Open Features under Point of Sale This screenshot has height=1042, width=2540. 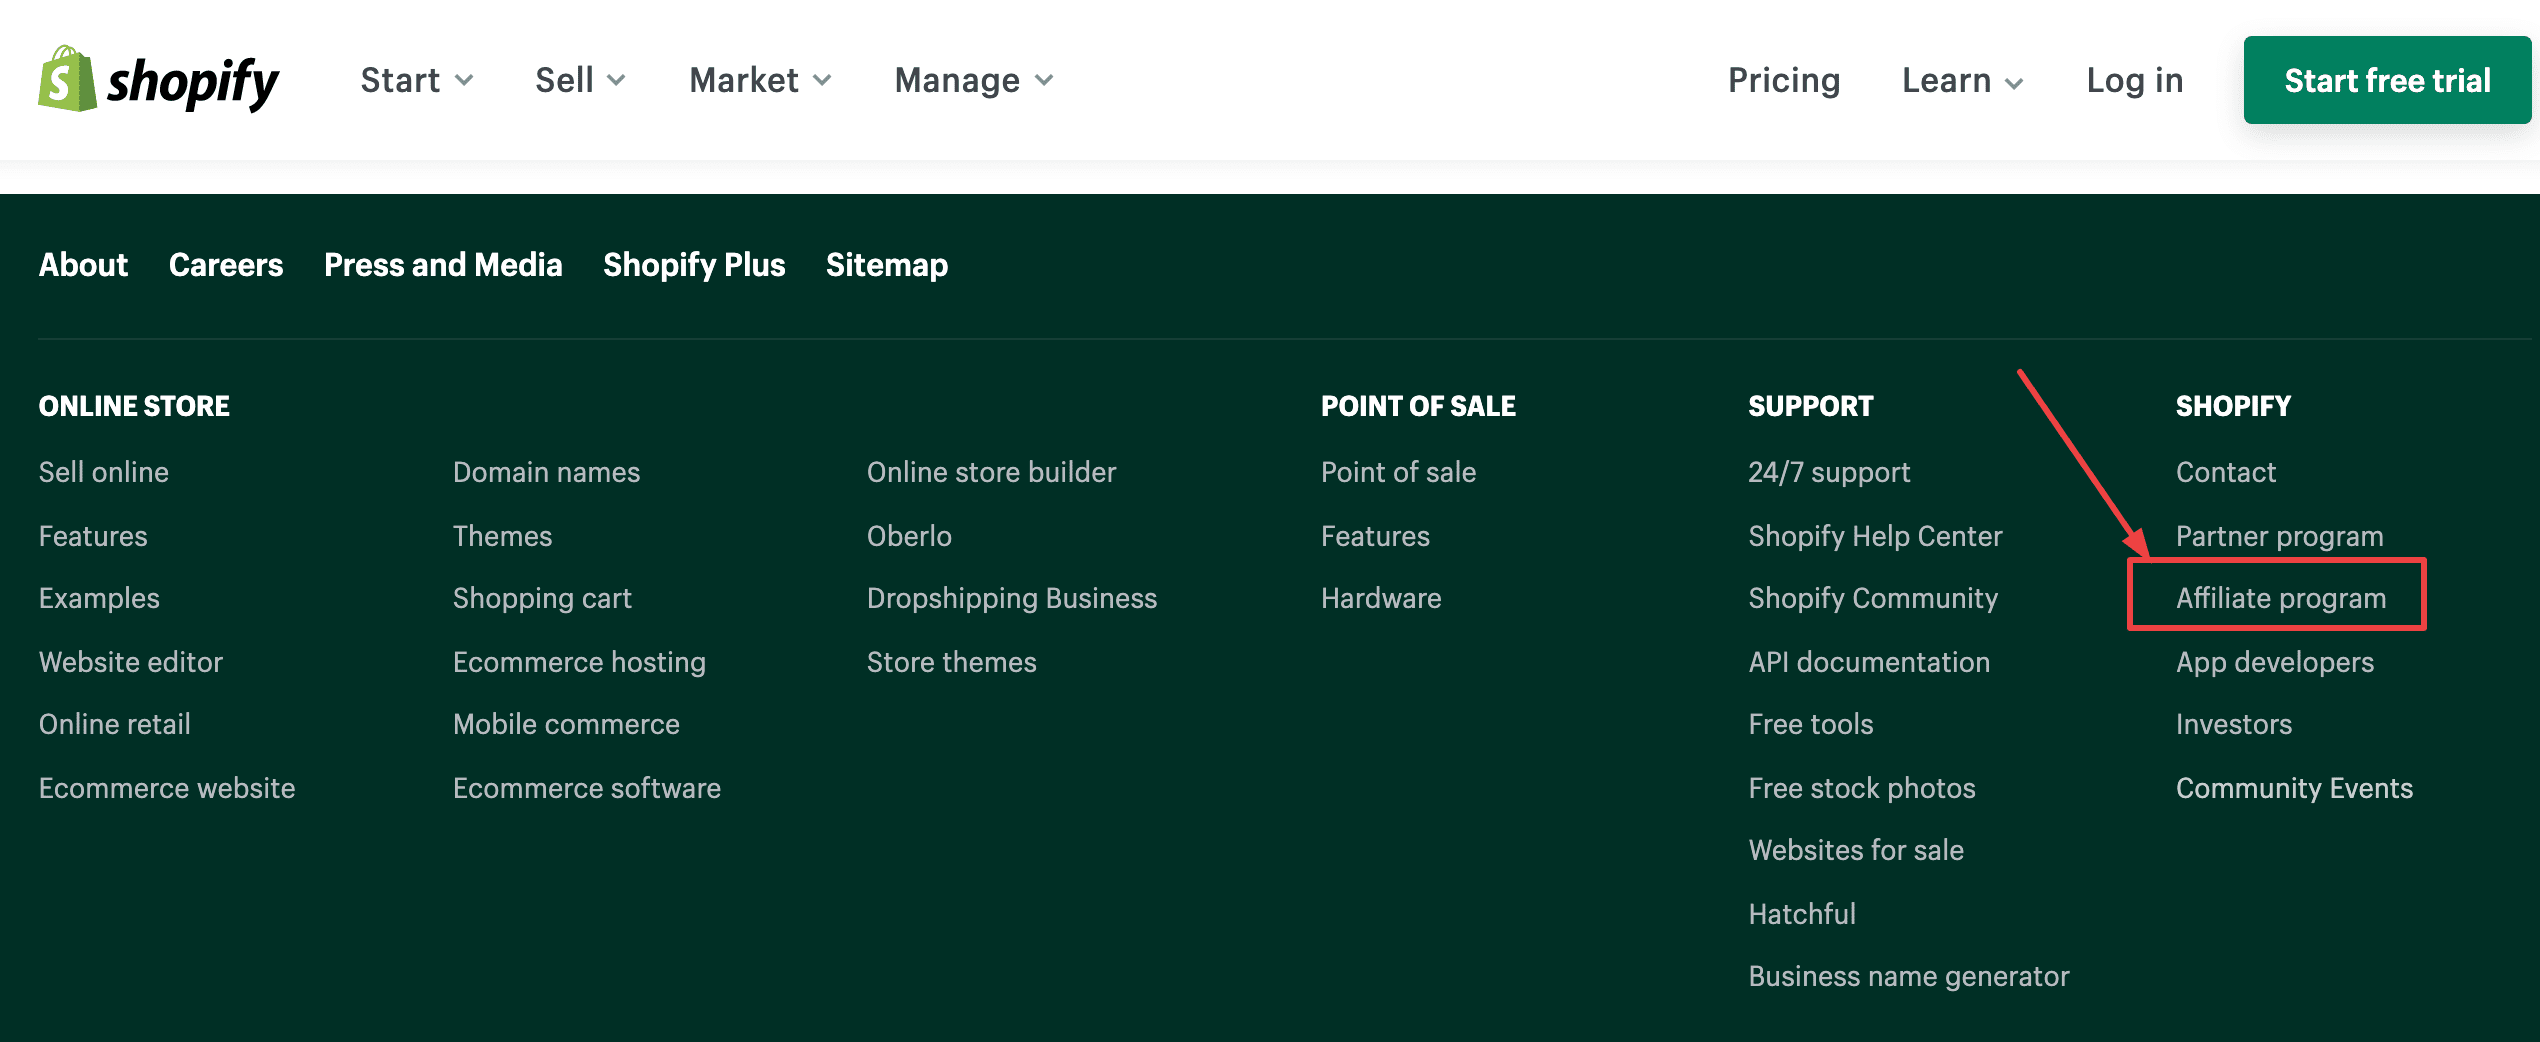(1375, 536)
